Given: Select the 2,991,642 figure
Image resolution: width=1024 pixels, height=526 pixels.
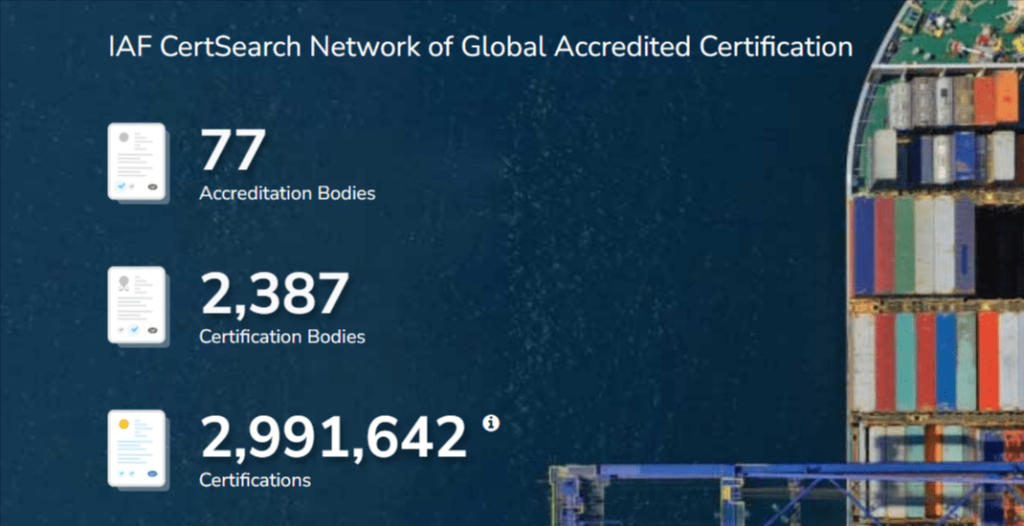Looking at the screenshot, I should (334, 438).
